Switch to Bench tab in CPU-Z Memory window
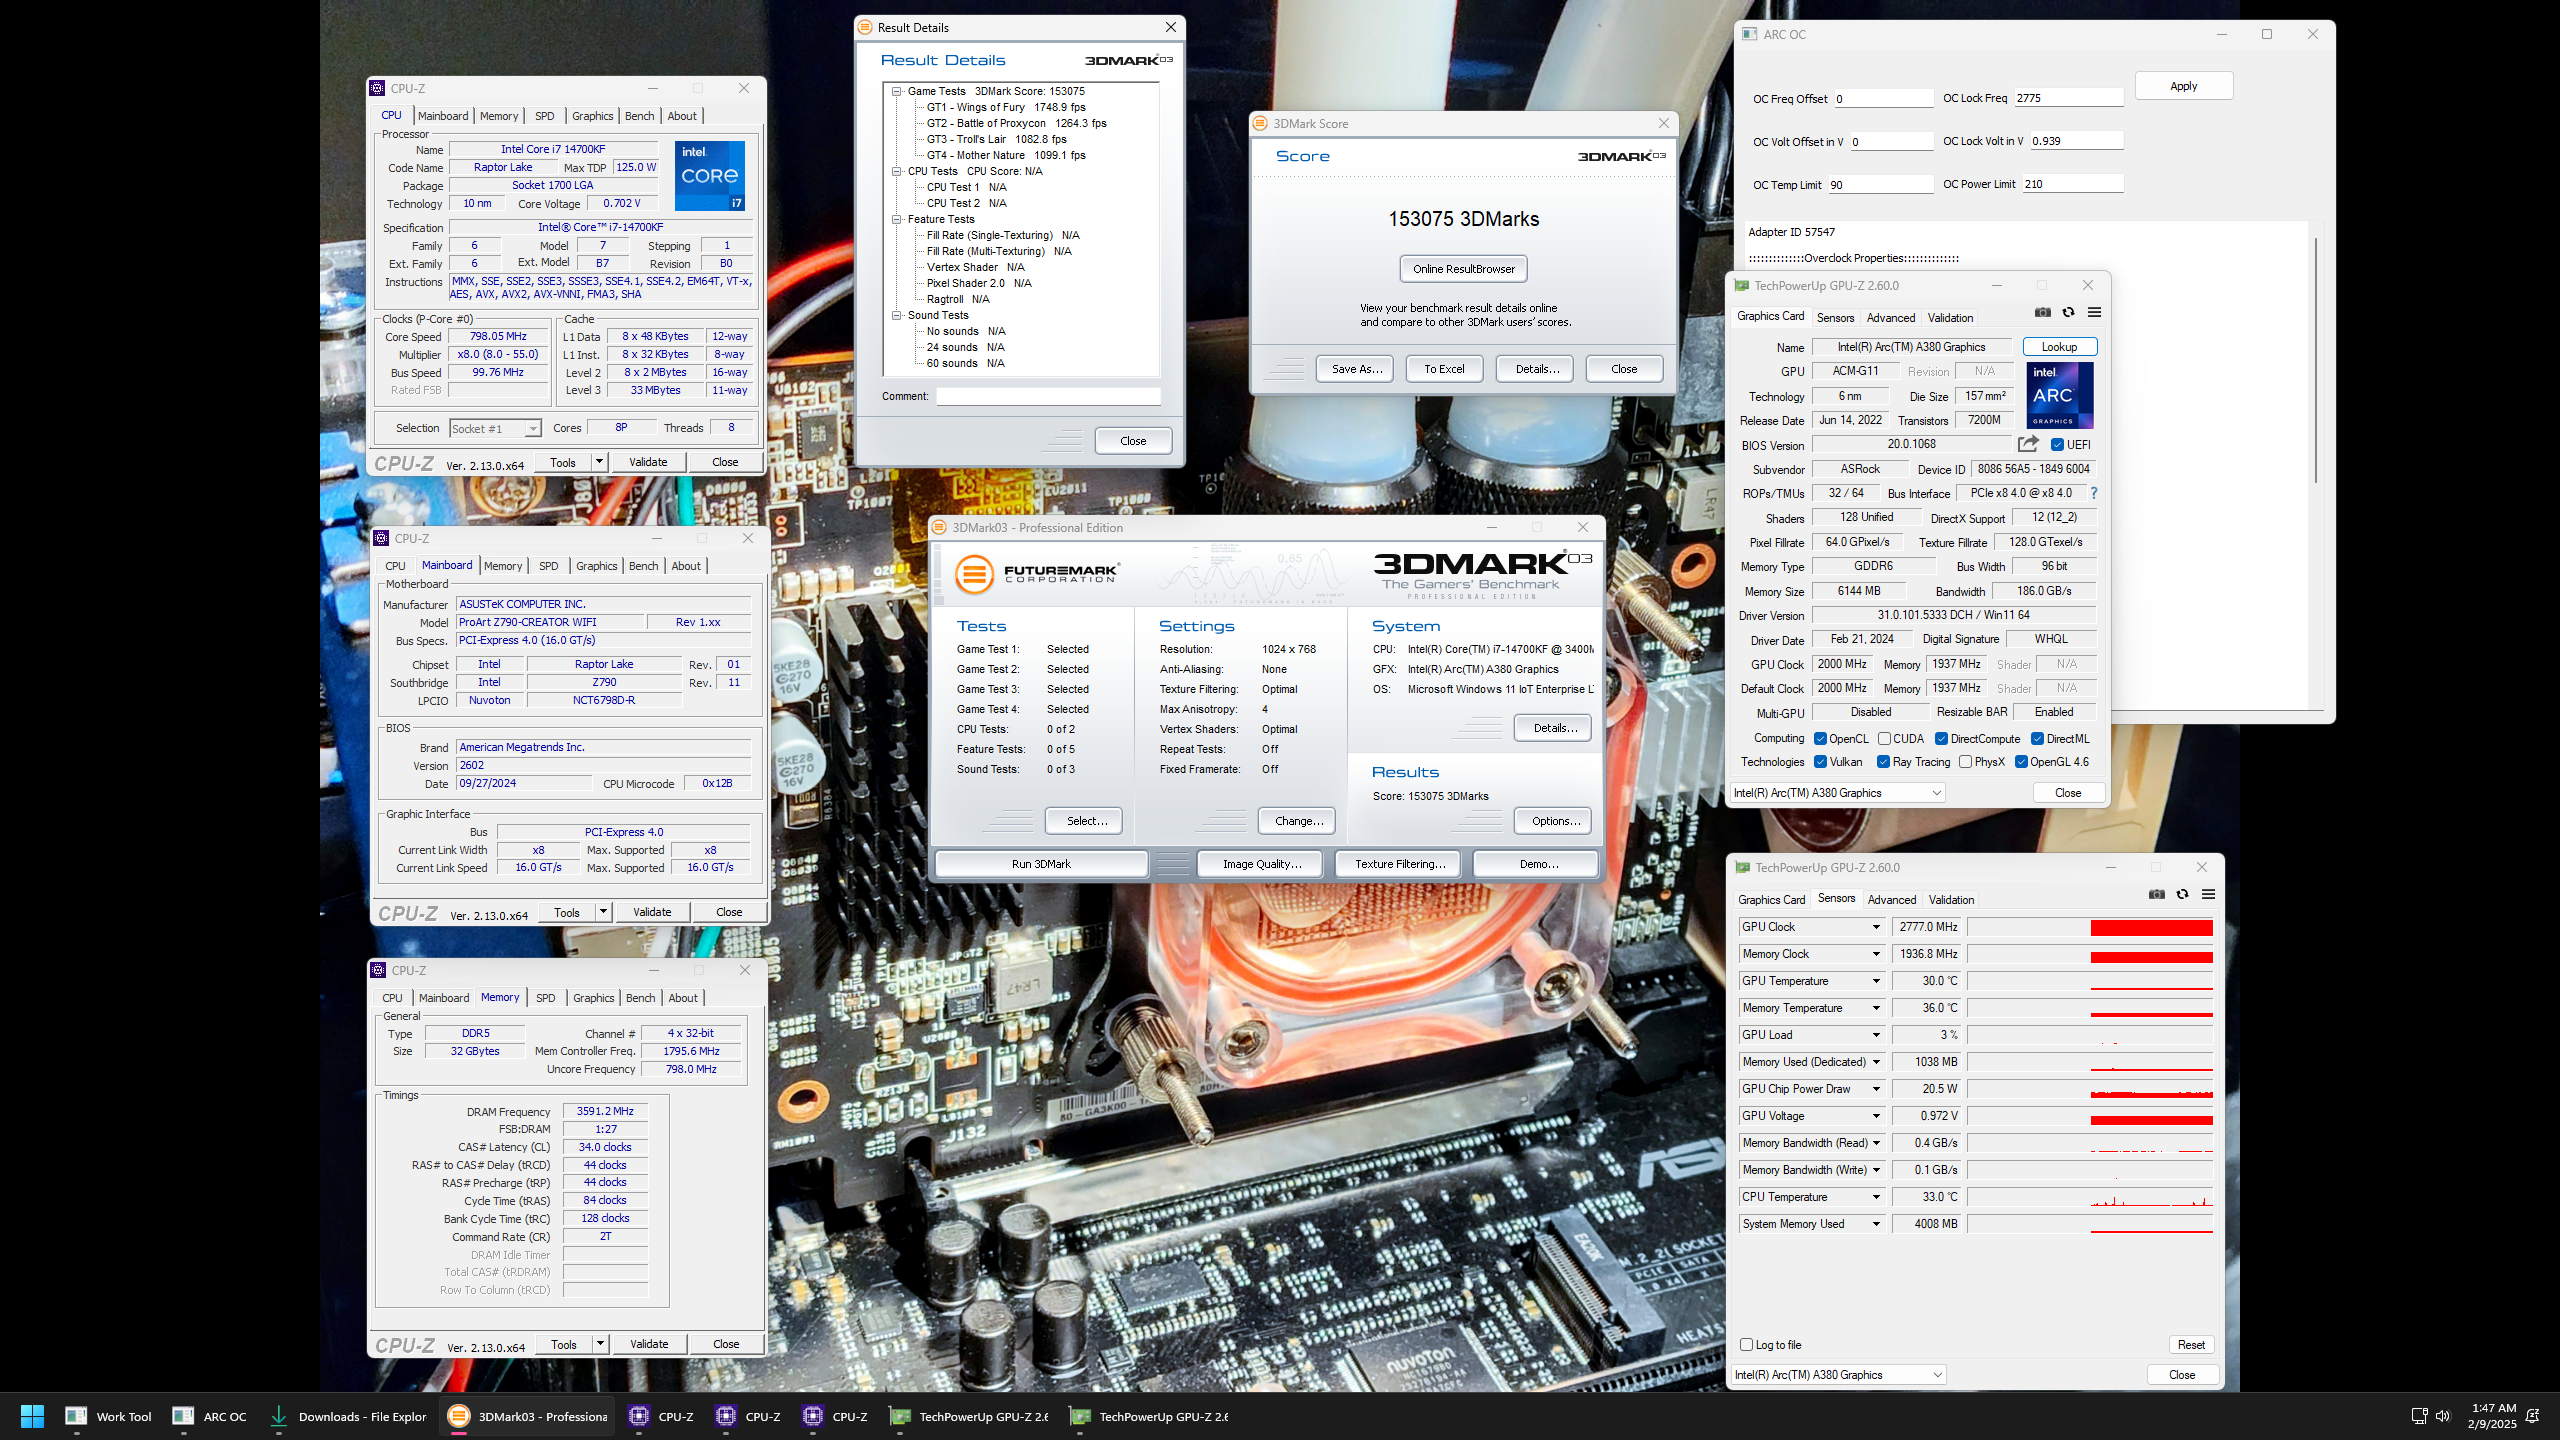Screen dimensions: 2560x1440 [640, 998]
